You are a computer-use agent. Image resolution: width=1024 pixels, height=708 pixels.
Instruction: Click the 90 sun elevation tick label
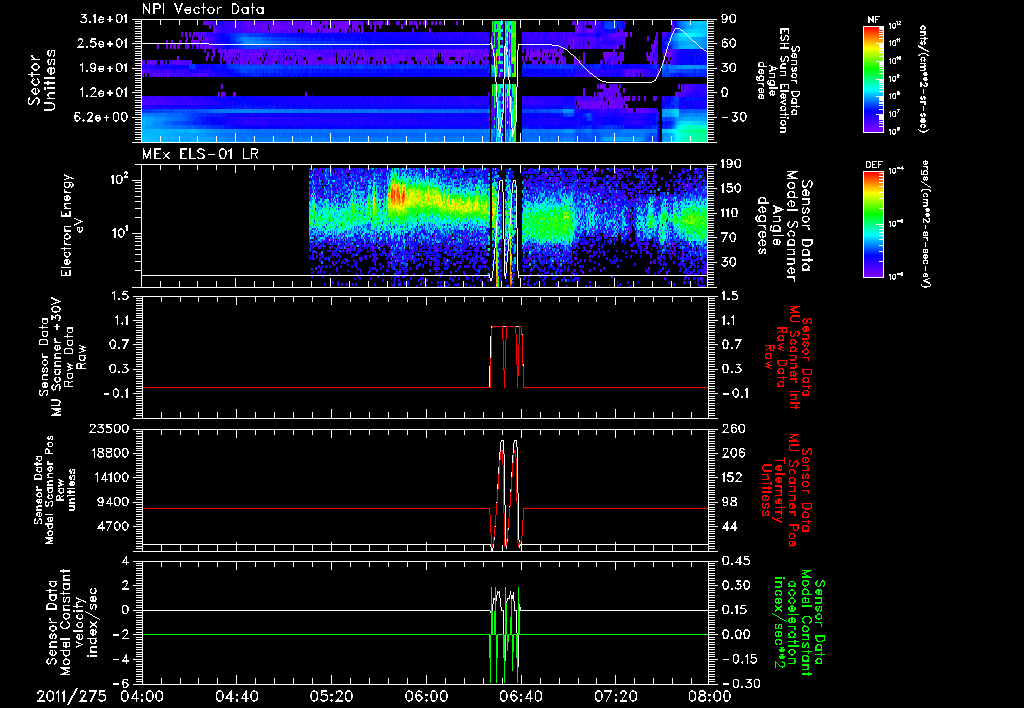pos(728,19)
